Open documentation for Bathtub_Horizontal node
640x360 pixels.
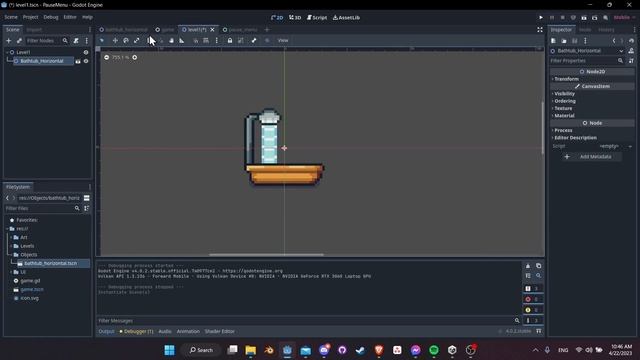tap(631, 51)
